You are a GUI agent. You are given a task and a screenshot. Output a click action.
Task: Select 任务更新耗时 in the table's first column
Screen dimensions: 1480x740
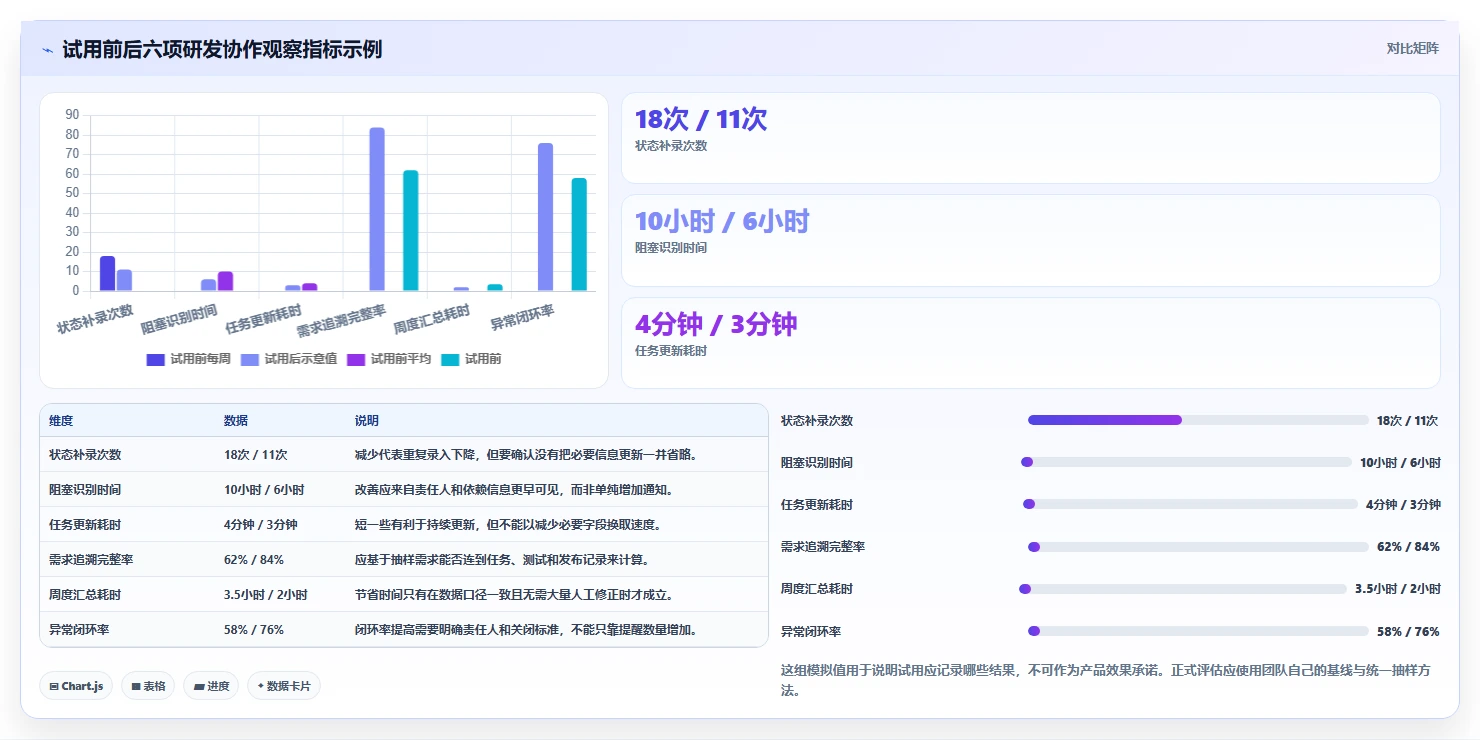coord(85,524)
